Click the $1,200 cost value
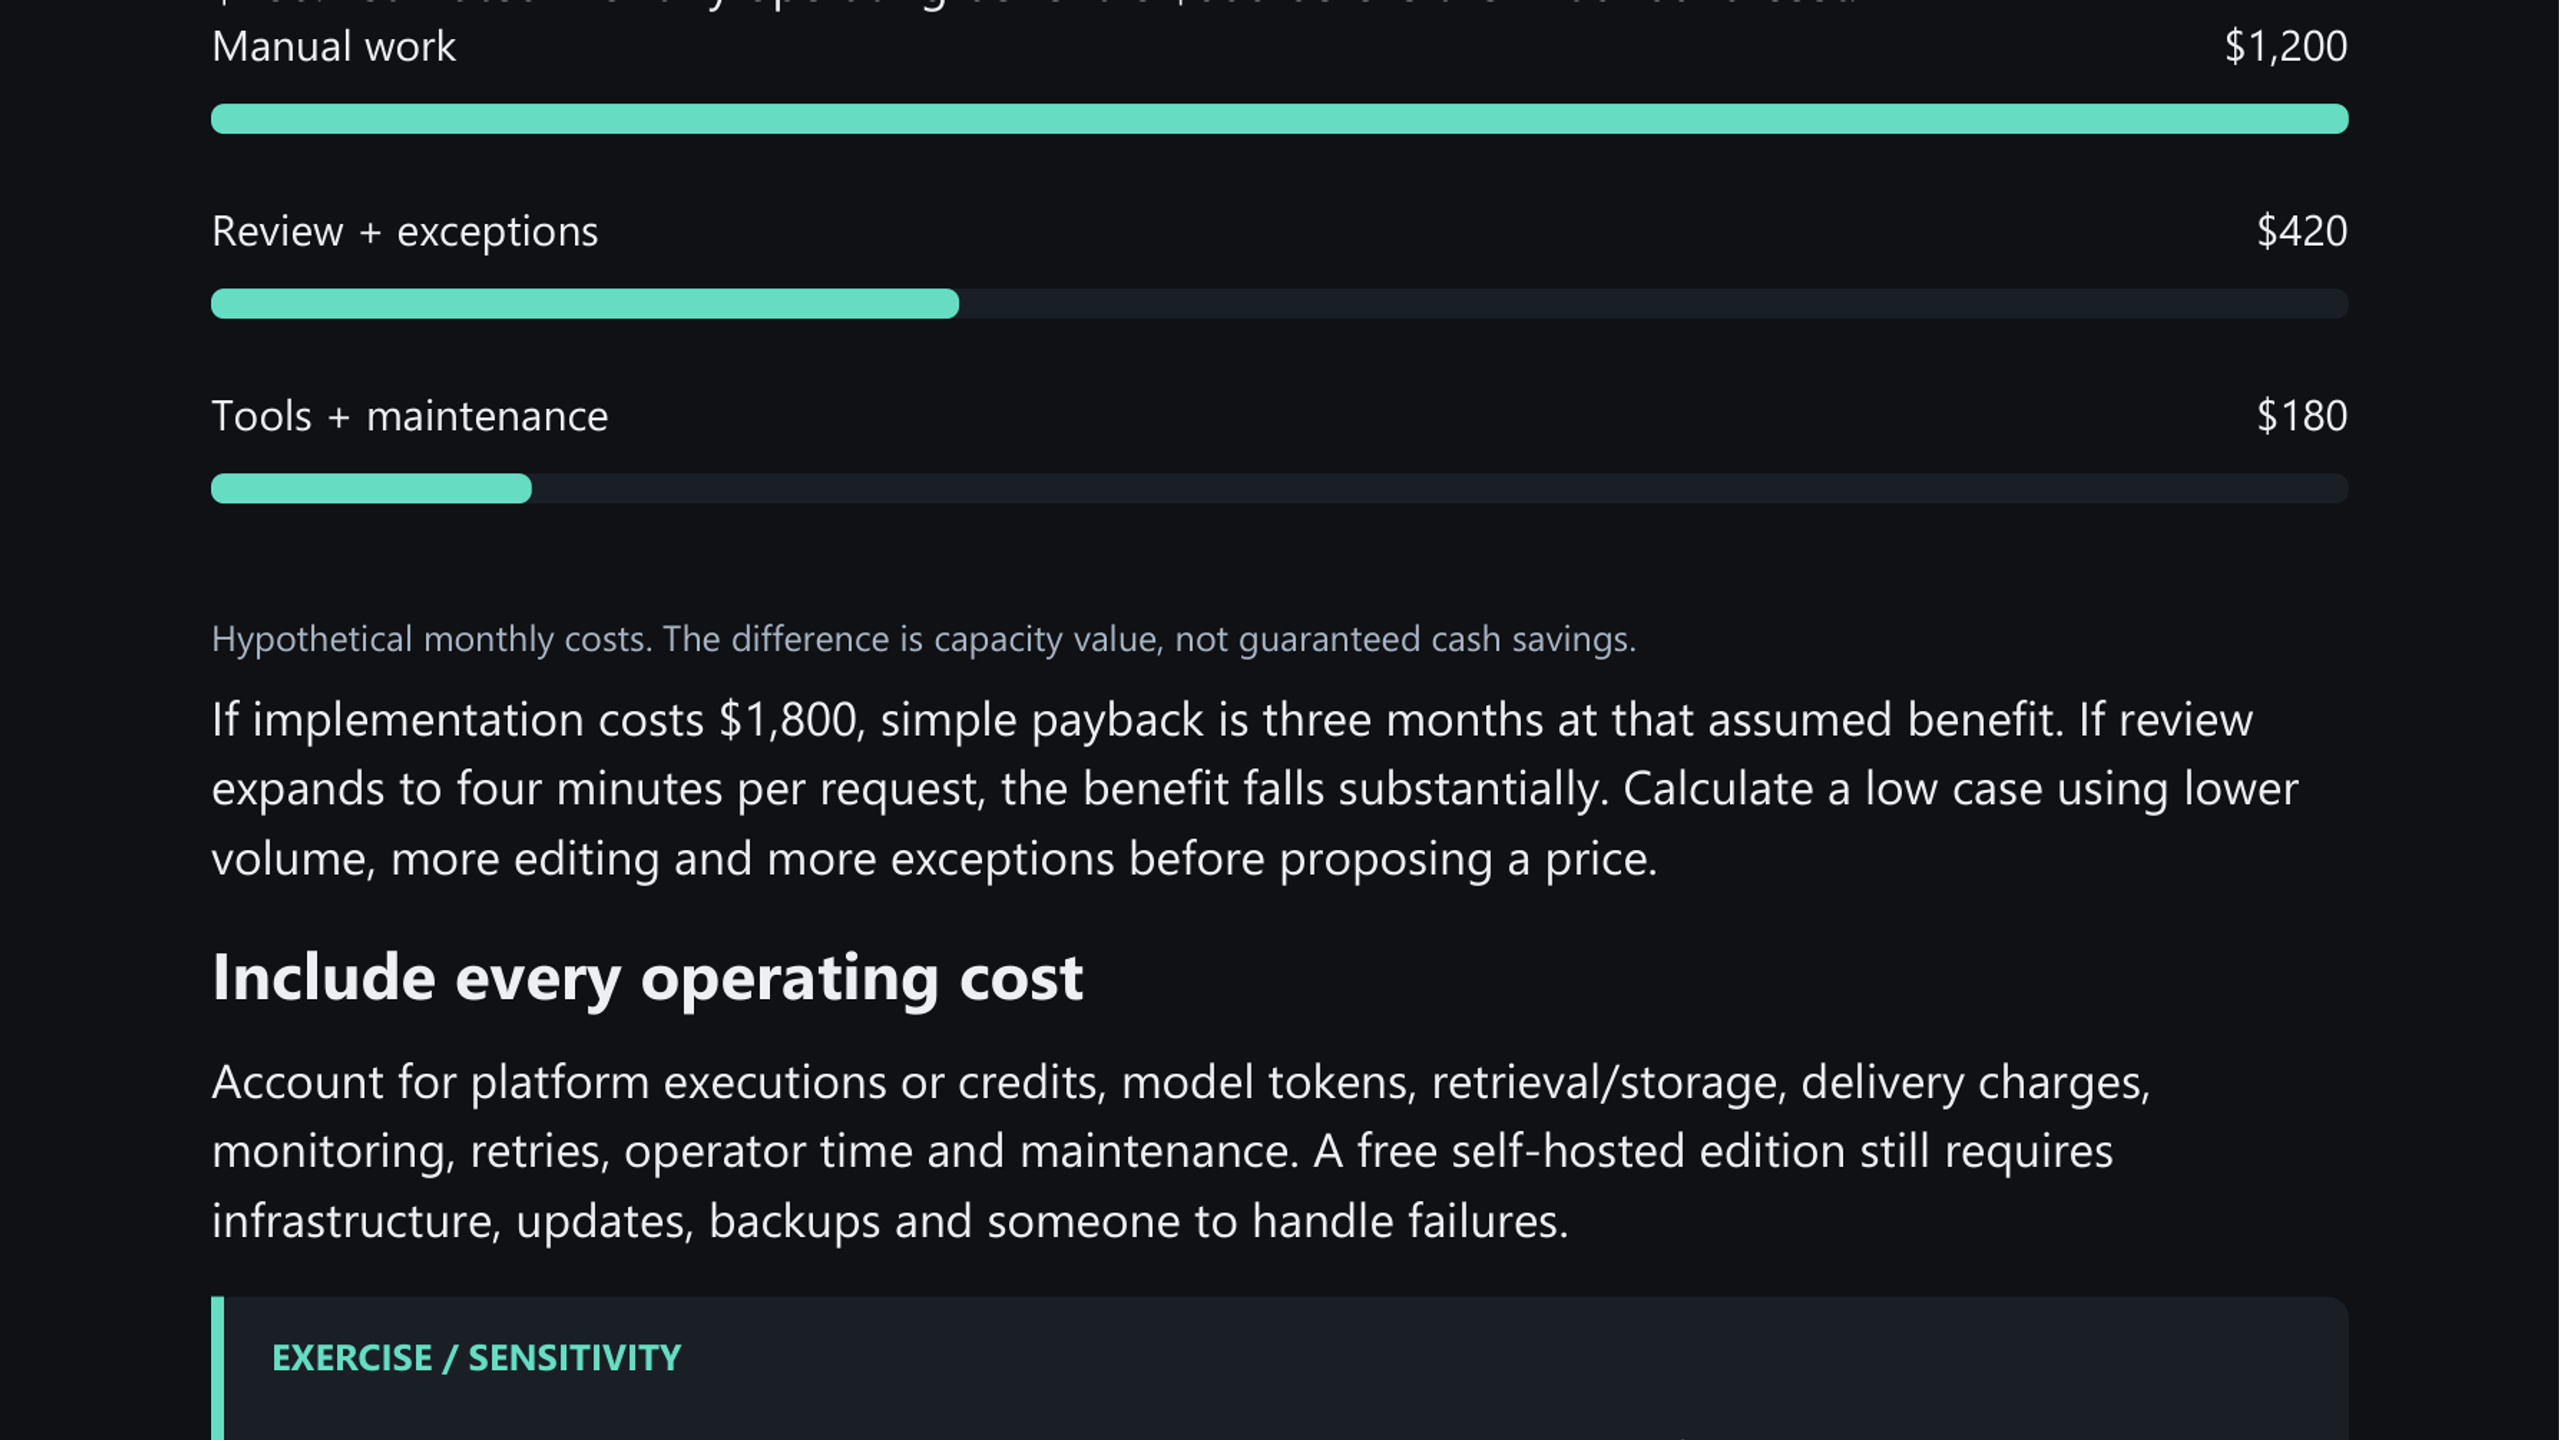 [2285, 47]
